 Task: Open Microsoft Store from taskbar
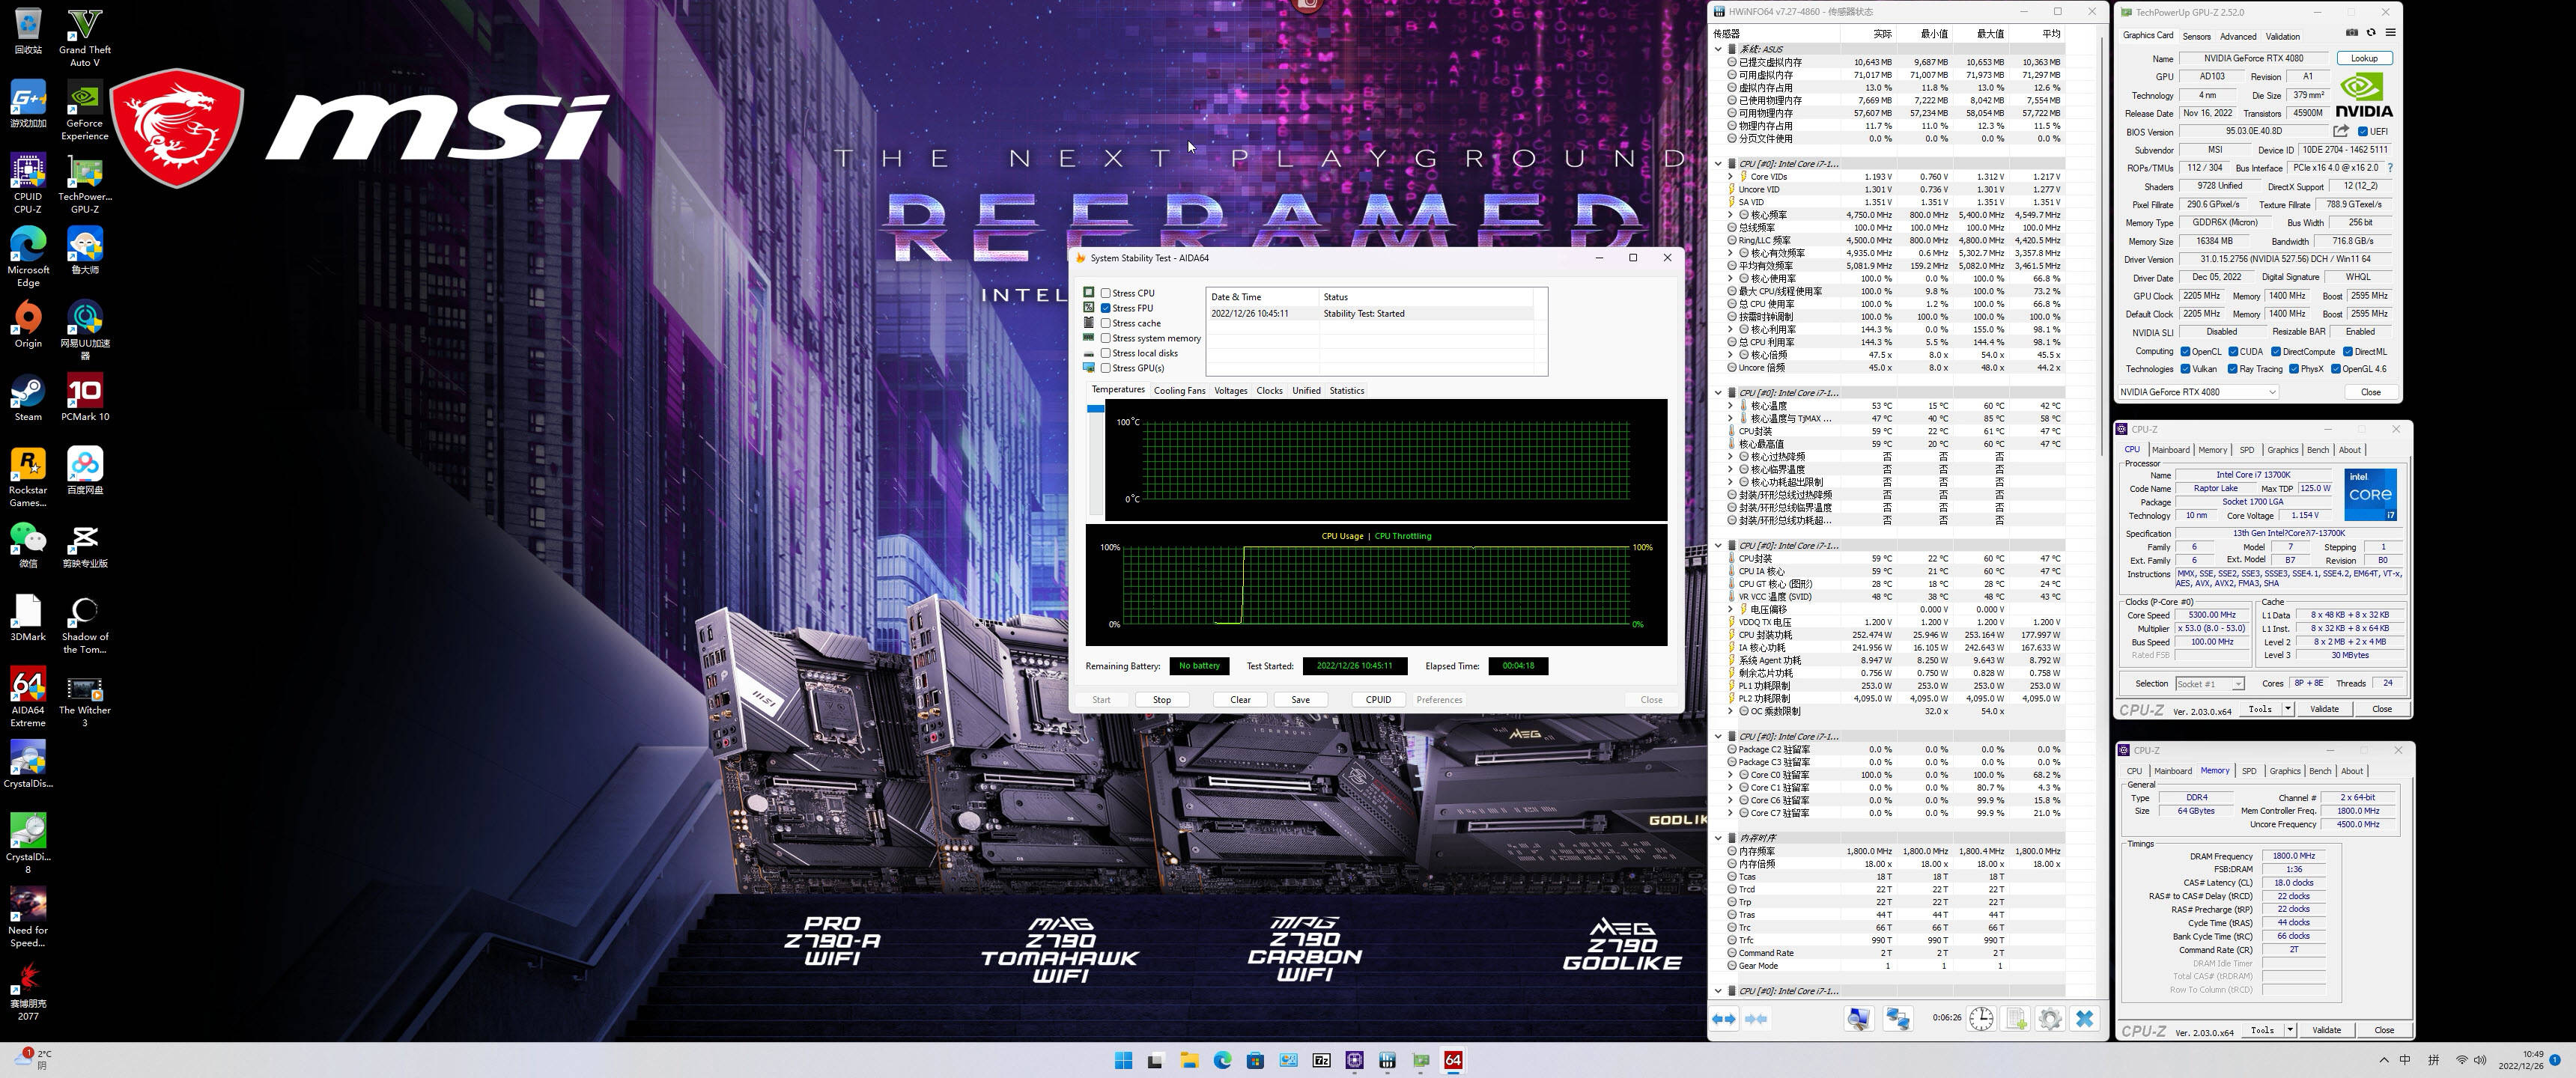click(1255, 1060)
